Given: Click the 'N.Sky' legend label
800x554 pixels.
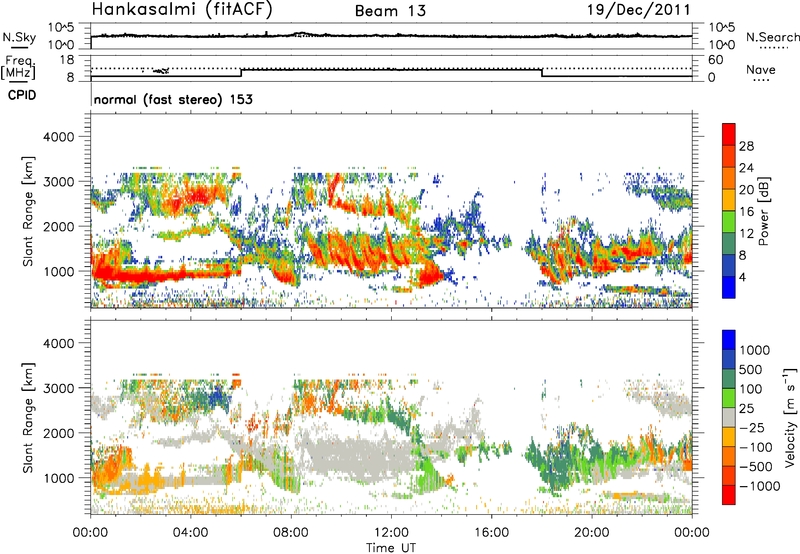Looking at the screenshot, I should coord(19,37).
